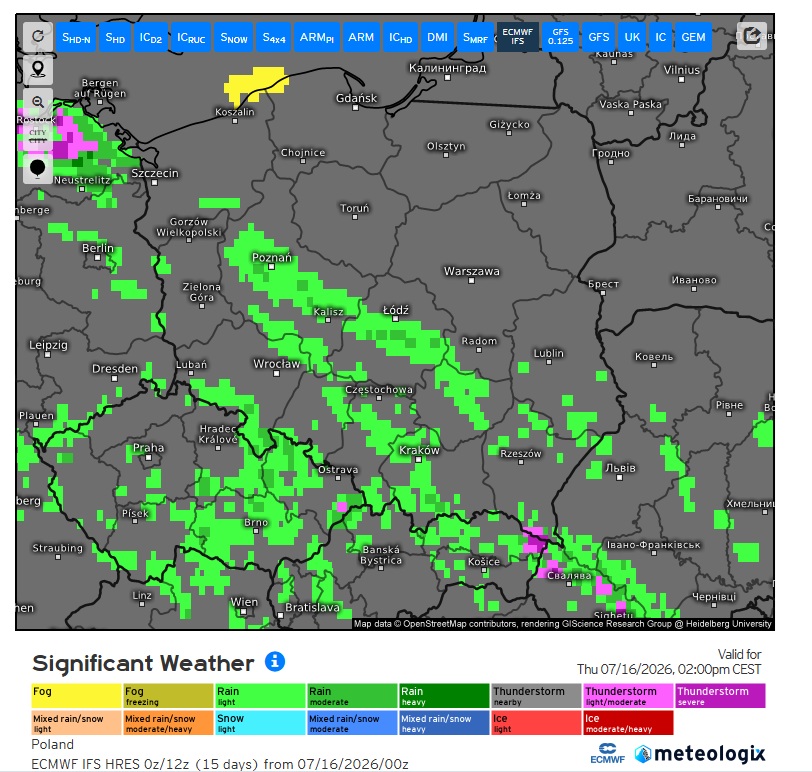
Task: Toggle the city labels icon
Action: point(38,136)
